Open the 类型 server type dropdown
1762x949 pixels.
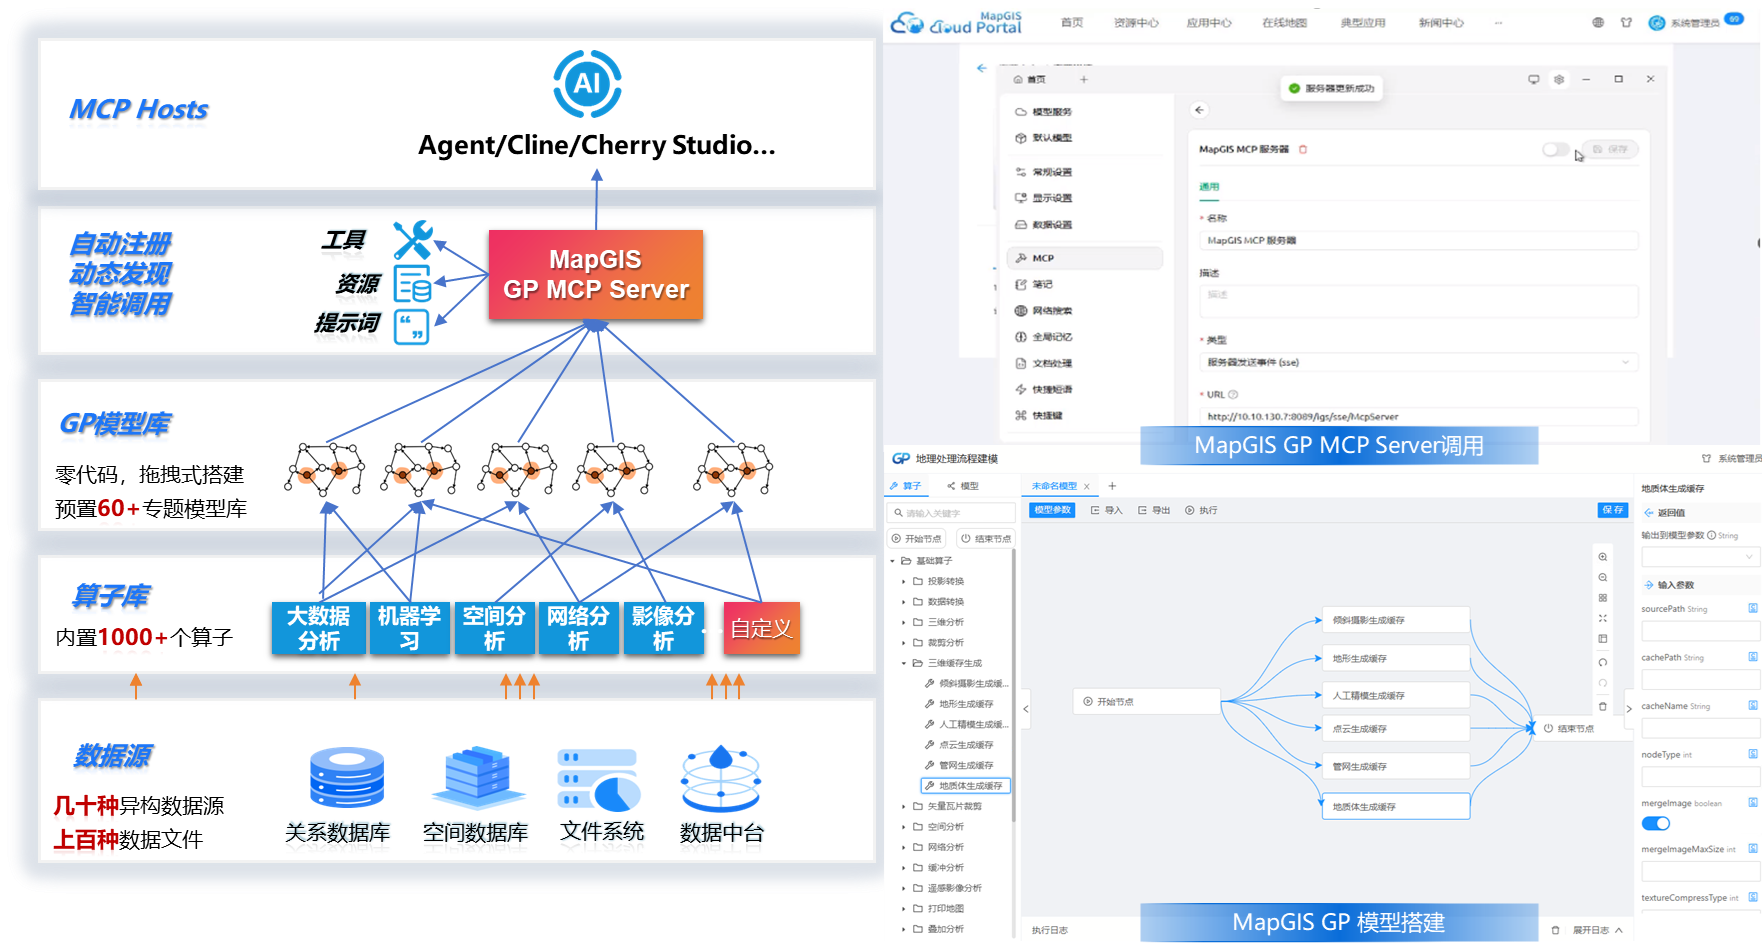point(1418,362)
